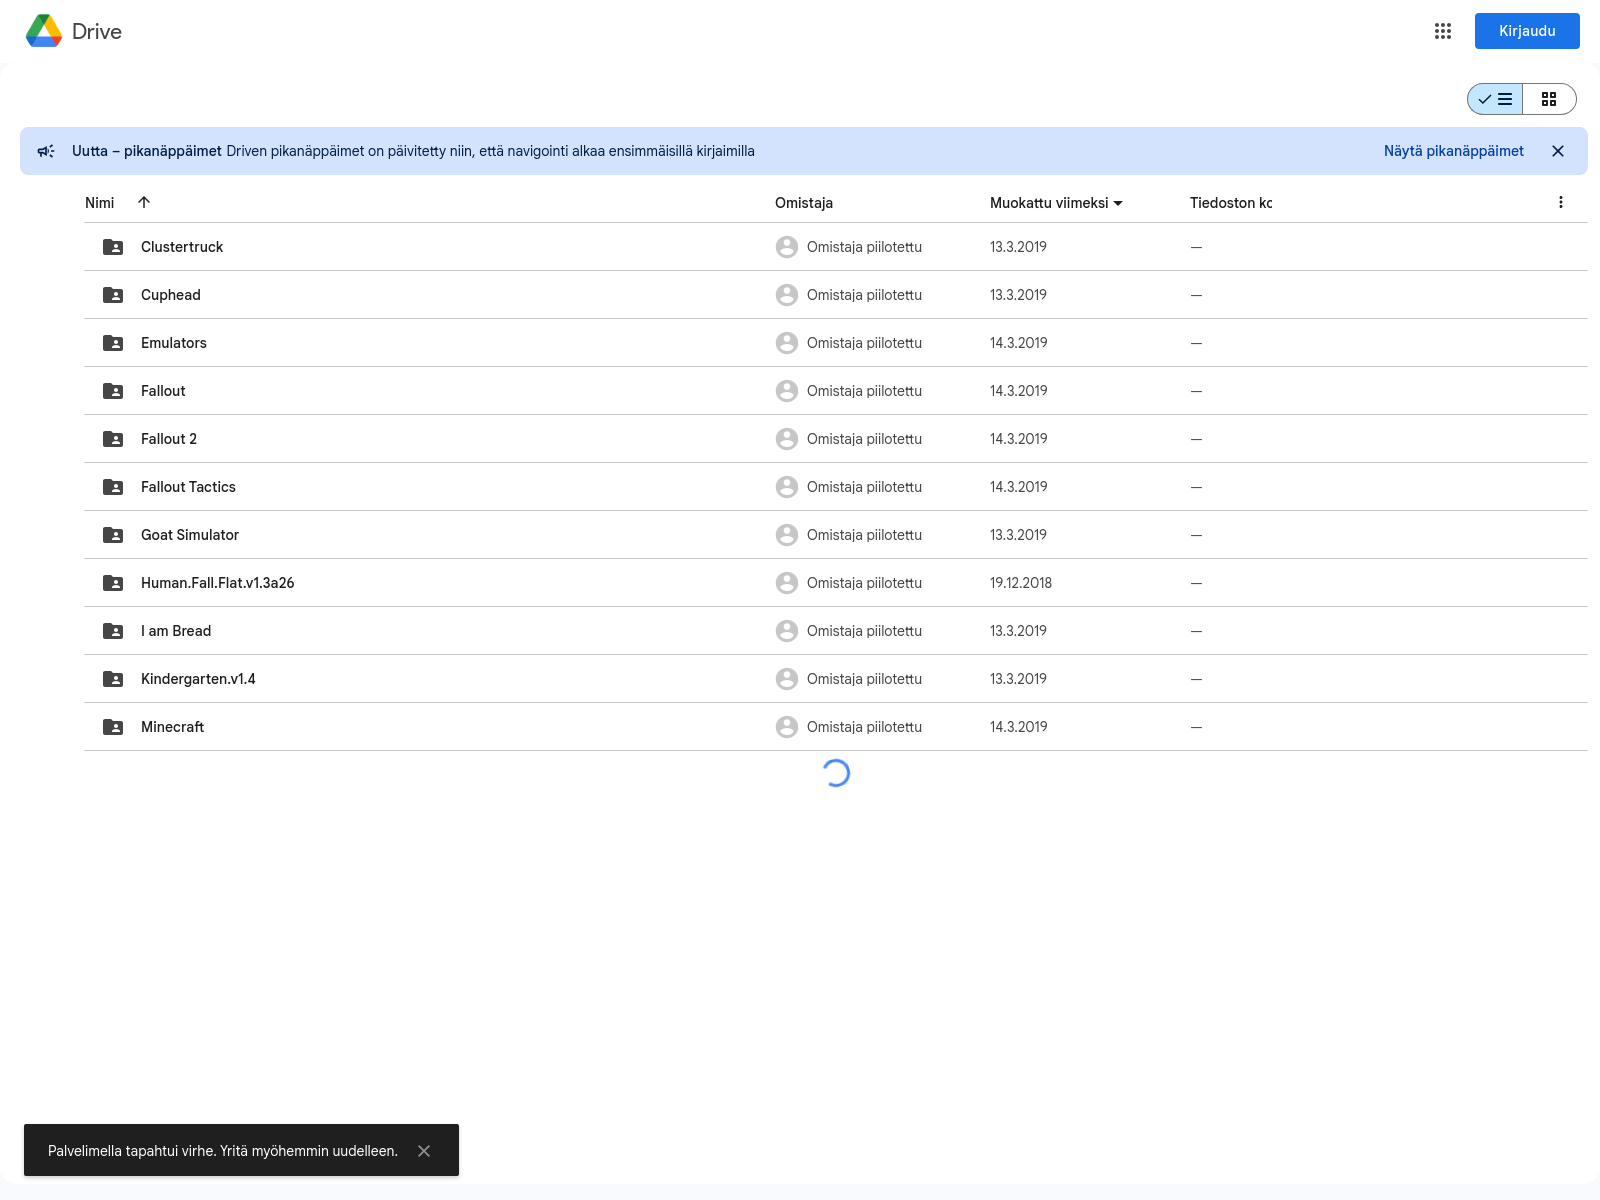Dismiss the keyboard shortcuts banner

click(1558, 151)
